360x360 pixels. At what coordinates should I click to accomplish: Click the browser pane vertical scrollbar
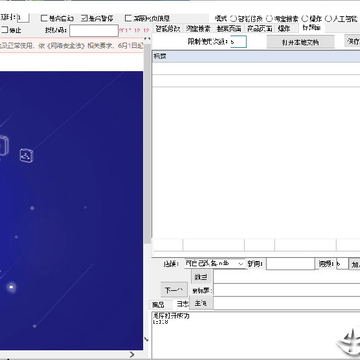point(147,143)
